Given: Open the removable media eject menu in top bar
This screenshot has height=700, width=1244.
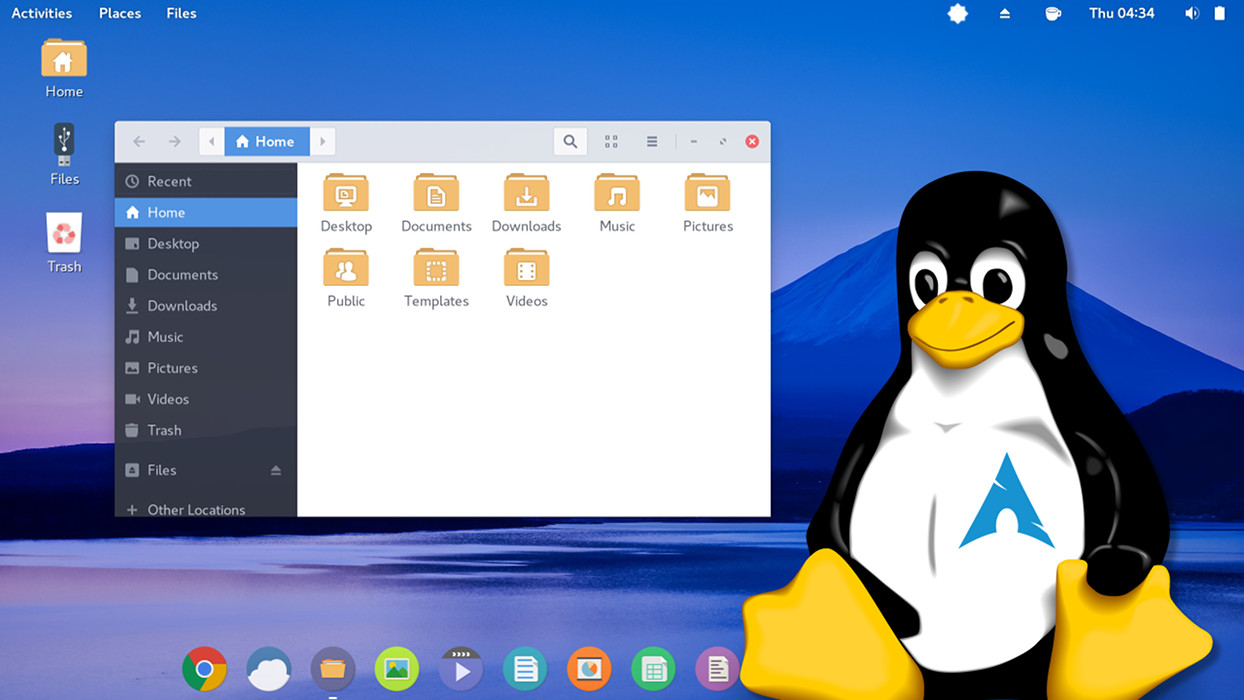Looking at the screenshot, I should tap(1005, 13).
